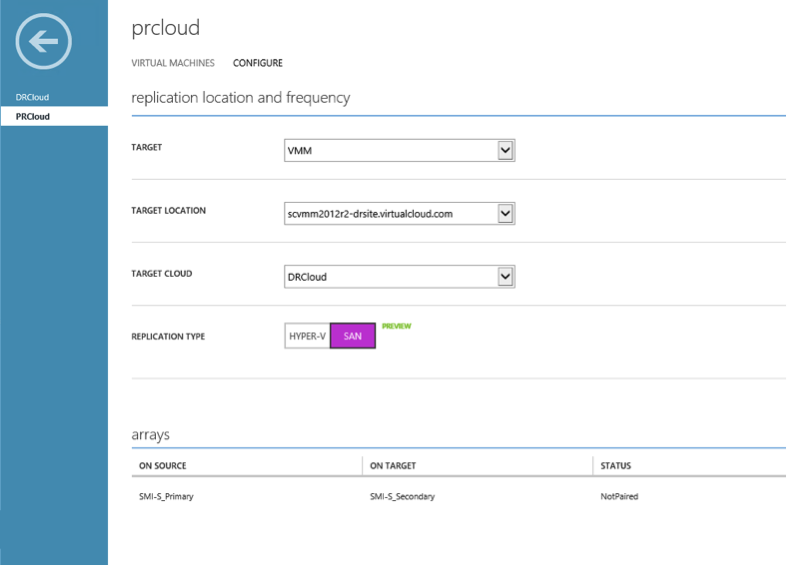
Task: Click the green PREVIEW label
Action: pyautogui.click(x=397, y=326)
